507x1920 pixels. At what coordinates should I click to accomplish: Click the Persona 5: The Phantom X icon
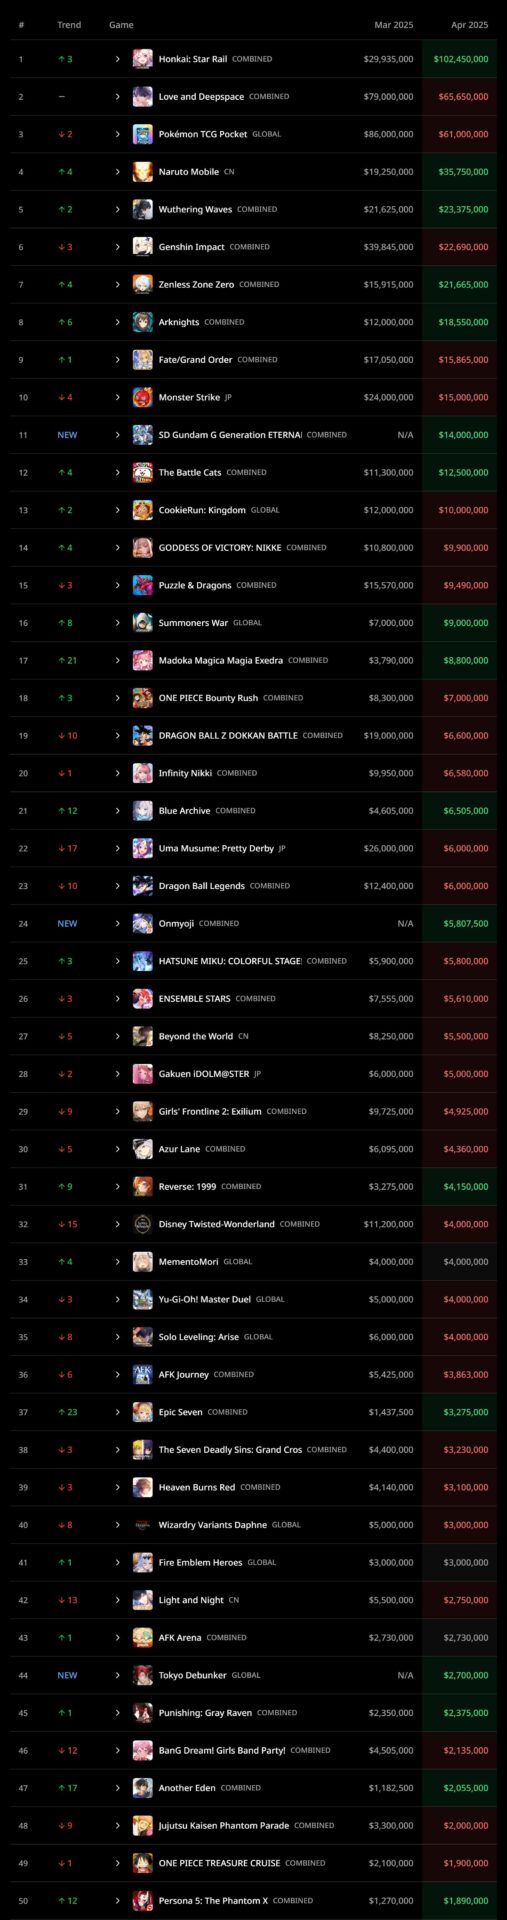pos(143,1900)
